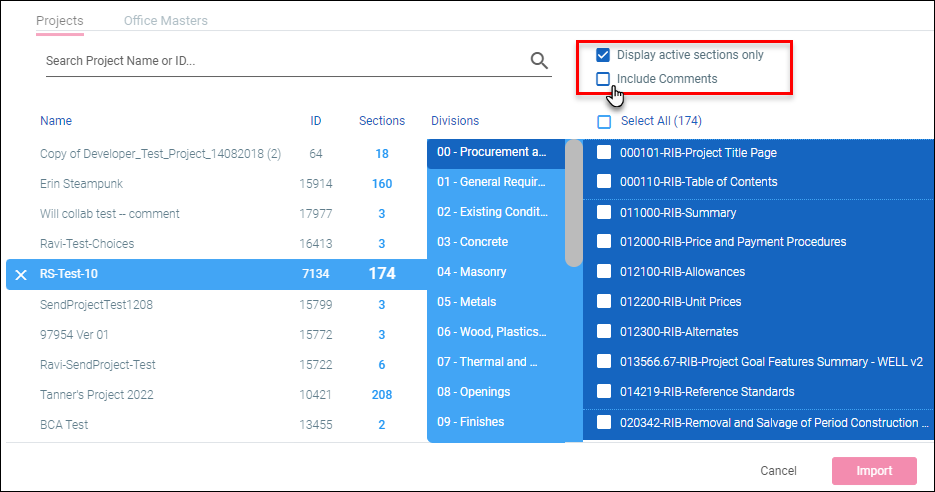
Task: Check the Select All (174) box
Action: 604,122
